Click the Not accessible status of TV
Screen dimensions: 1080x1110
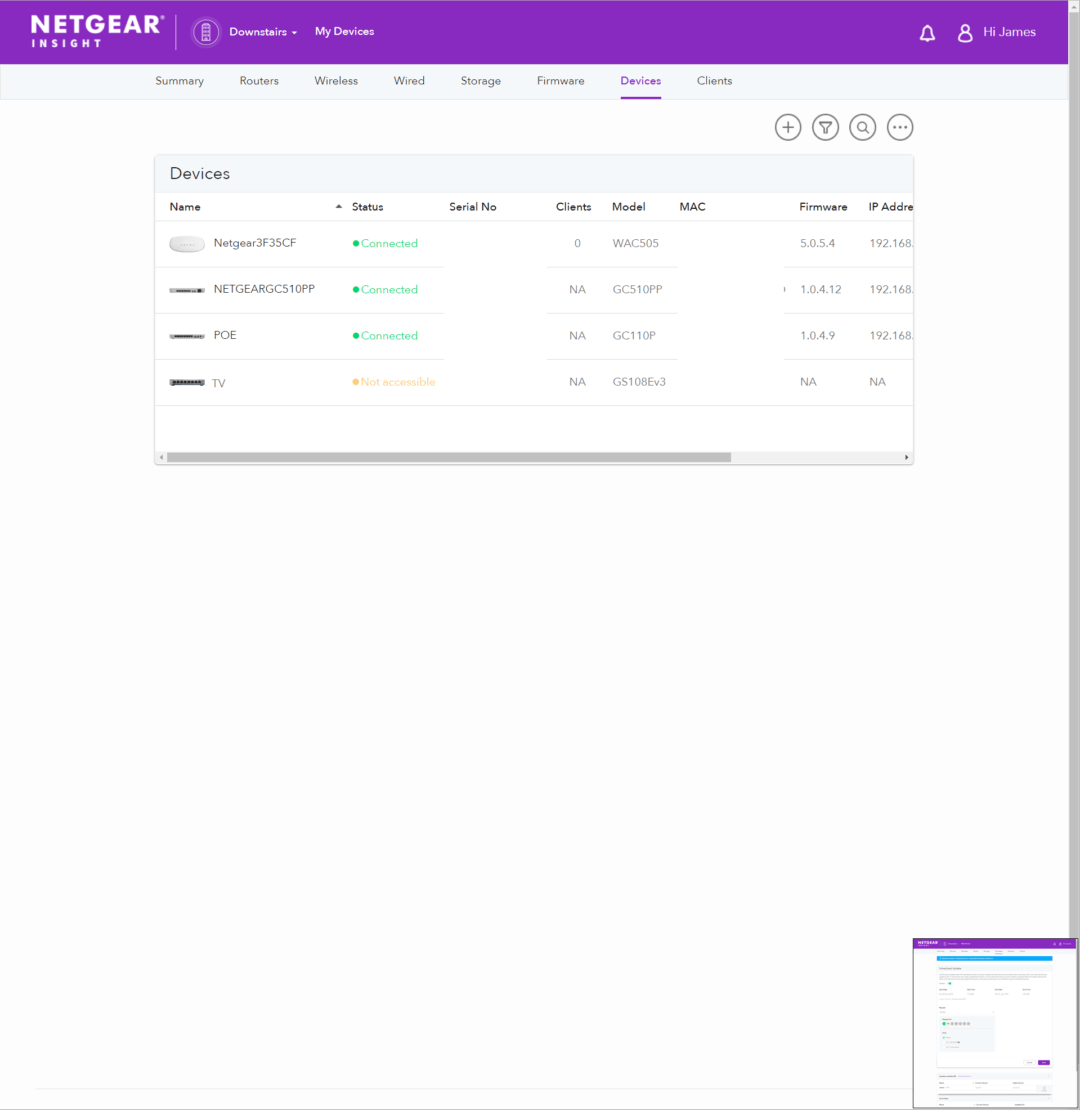(394, 381)
